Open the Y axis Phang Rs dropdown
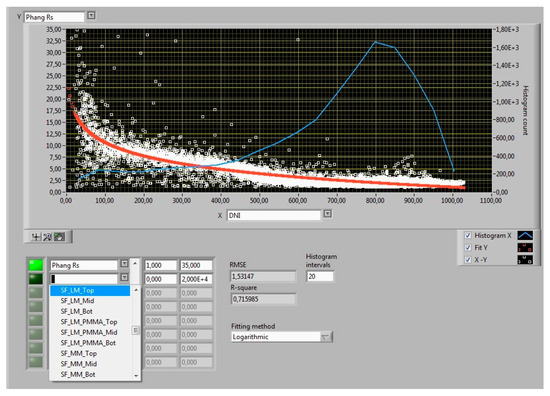 pos(91,16)
